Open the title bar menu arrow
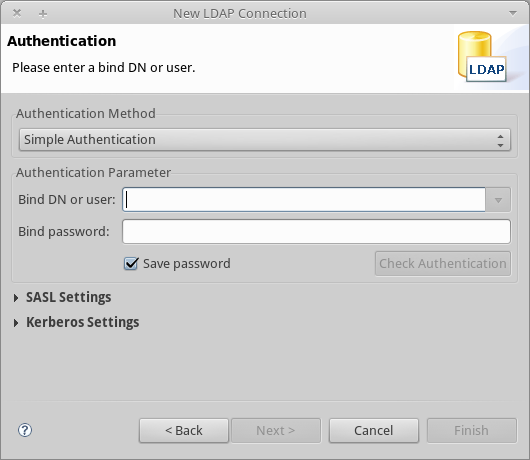 (513, 14)
